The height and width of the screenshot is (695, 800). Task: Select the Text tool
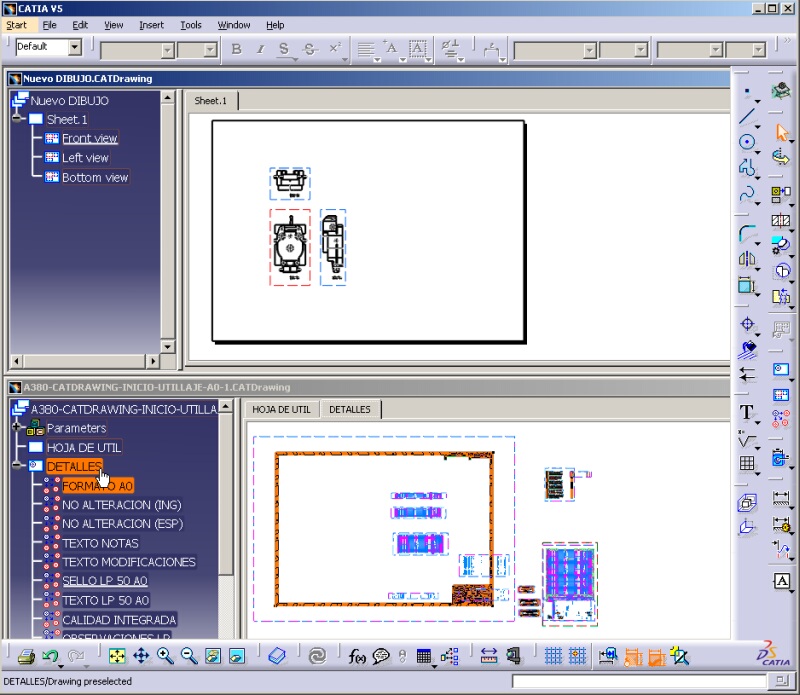(746, 414)
